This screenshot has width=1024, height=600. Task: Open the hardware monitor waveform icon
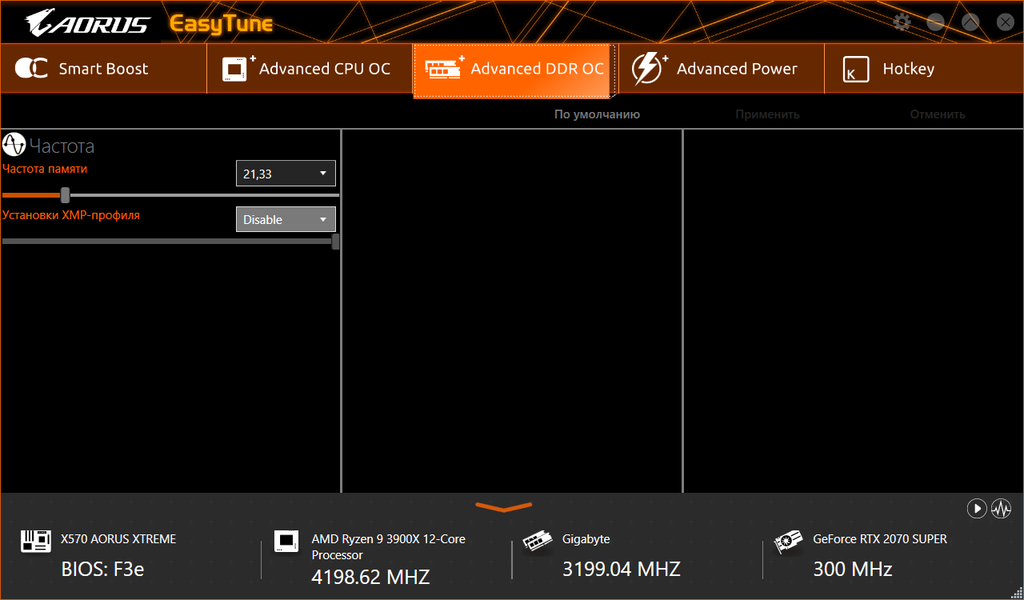click(x=1001, y=509)
